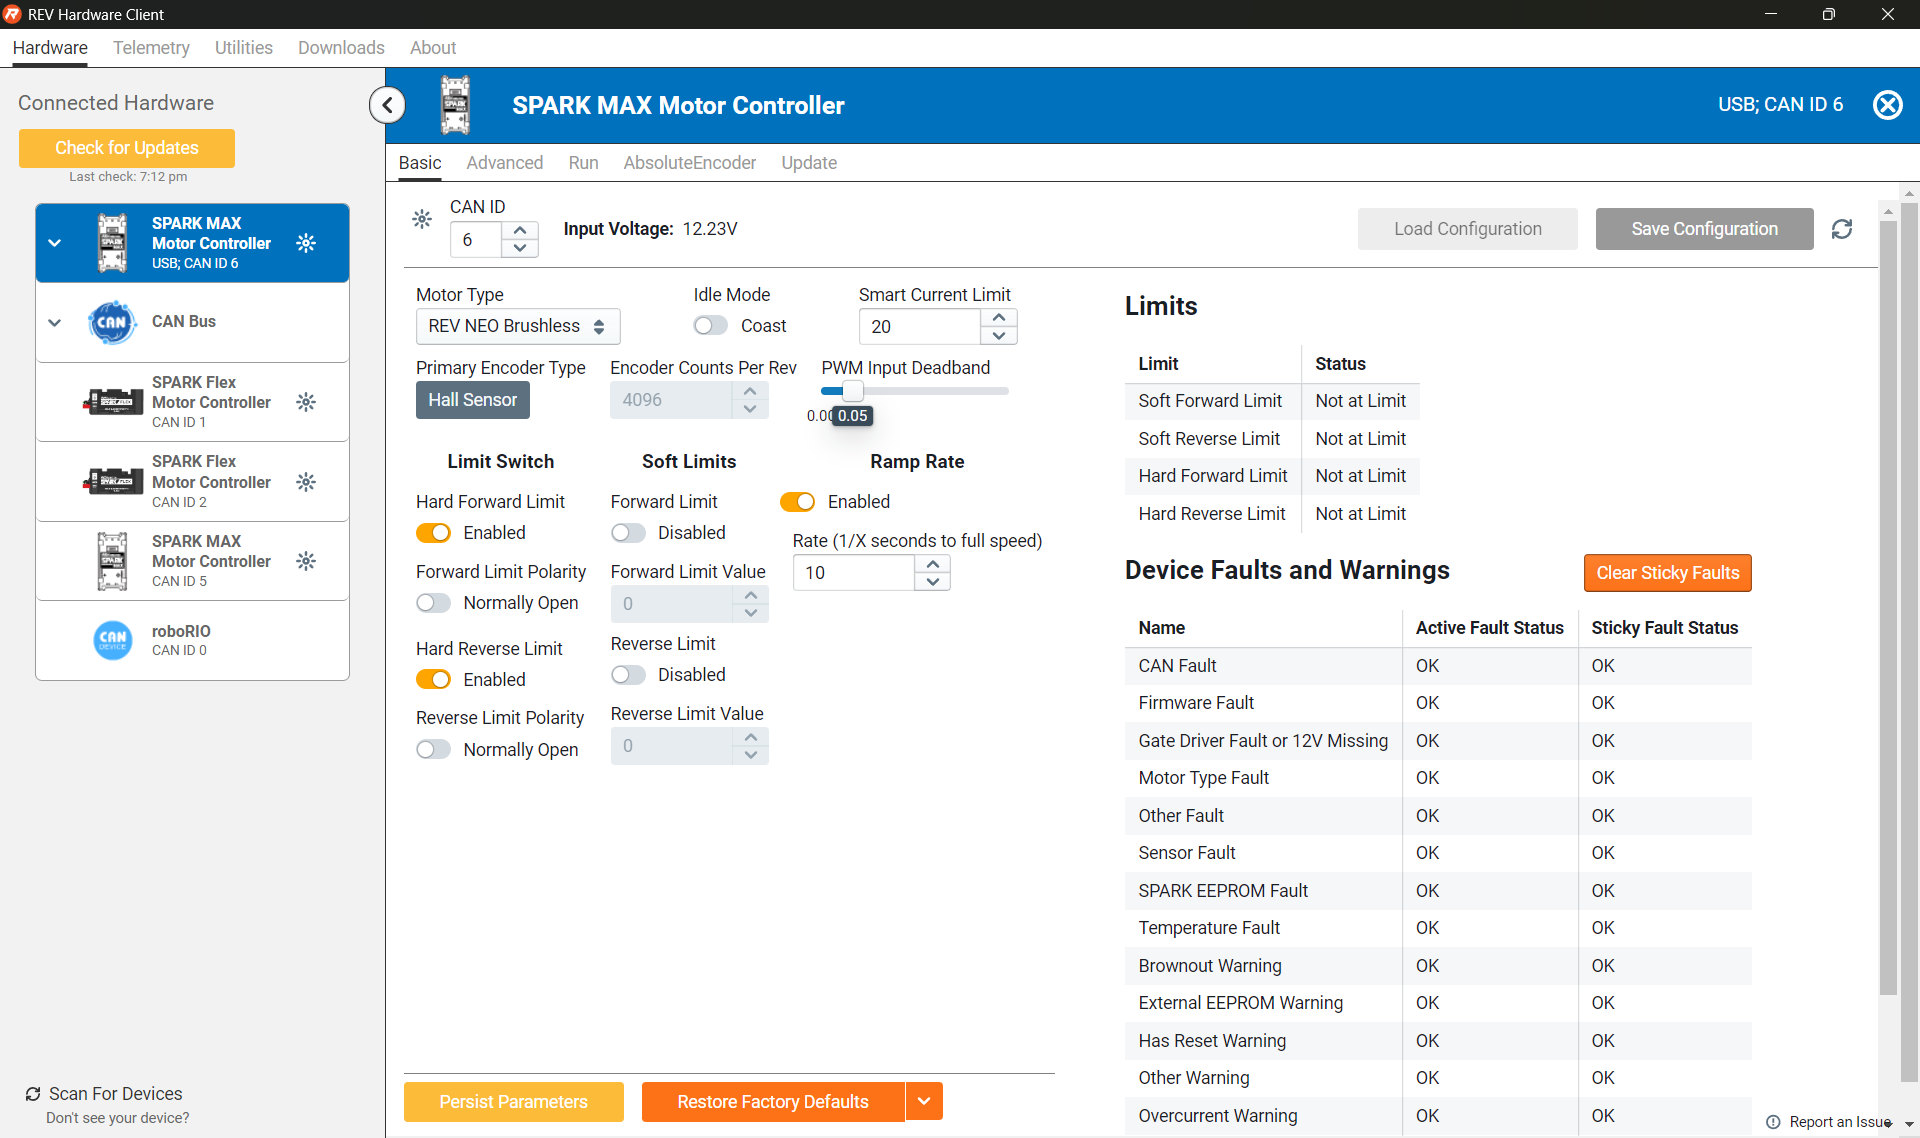This screenshot has width=1920, height=1138.
Task: Open the Run tab
Action: tap(583, 163)
